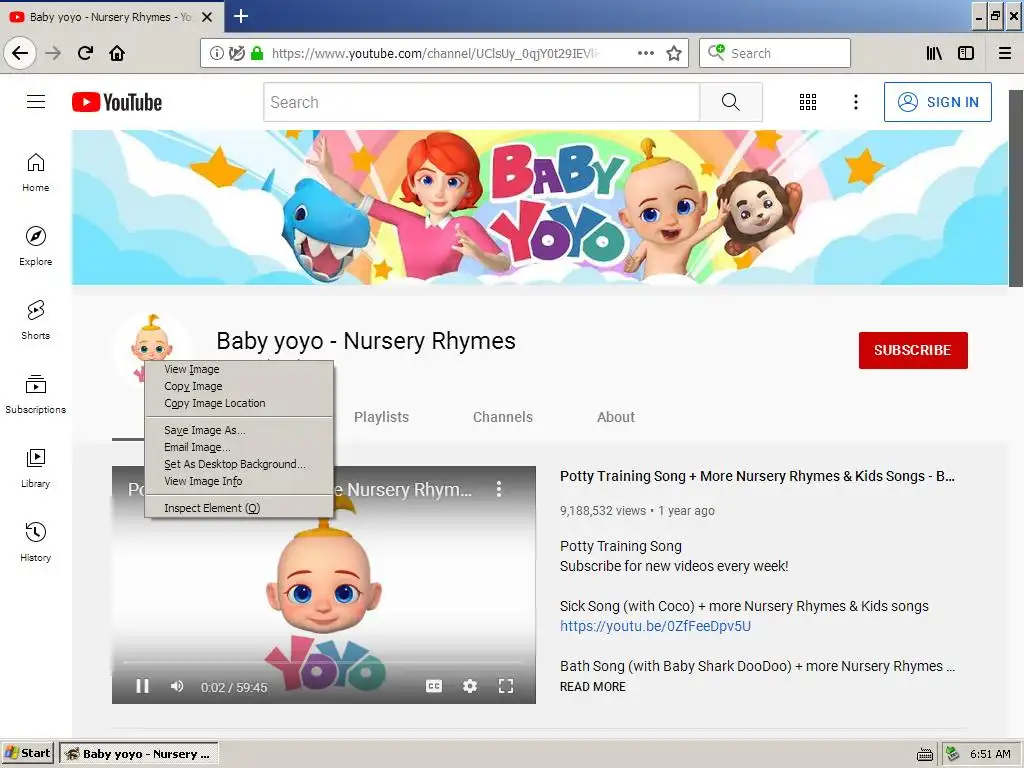Pause the featured video
Viewport: 1024px width, 768px height.
click(142, 686)
